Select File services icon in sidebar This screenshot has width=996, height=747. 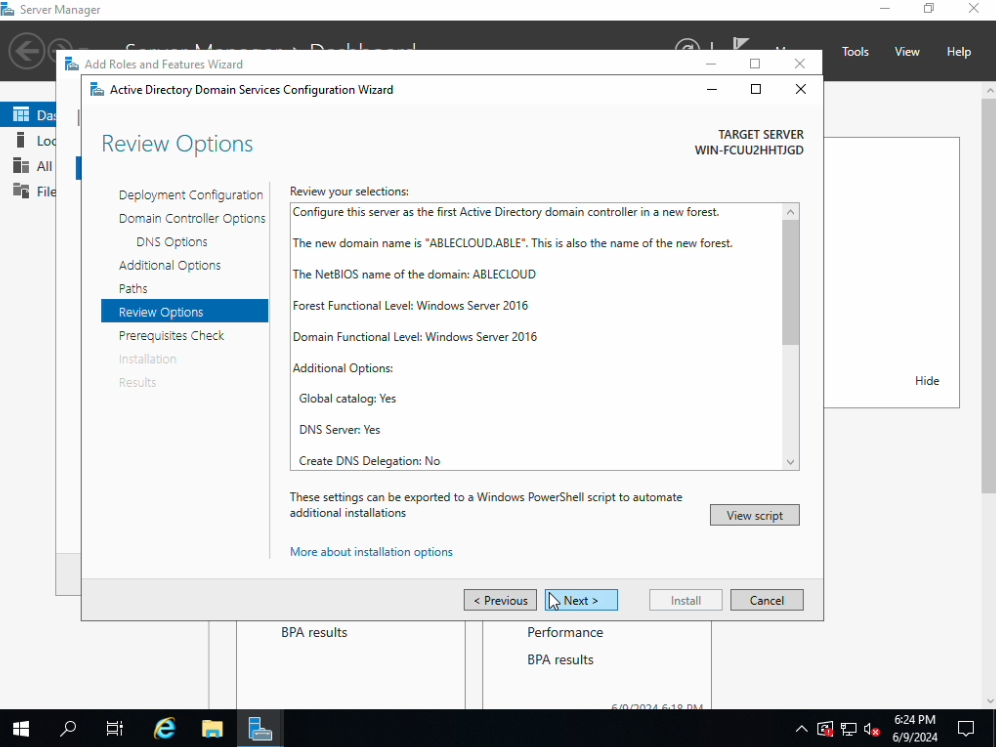point(21,191)
